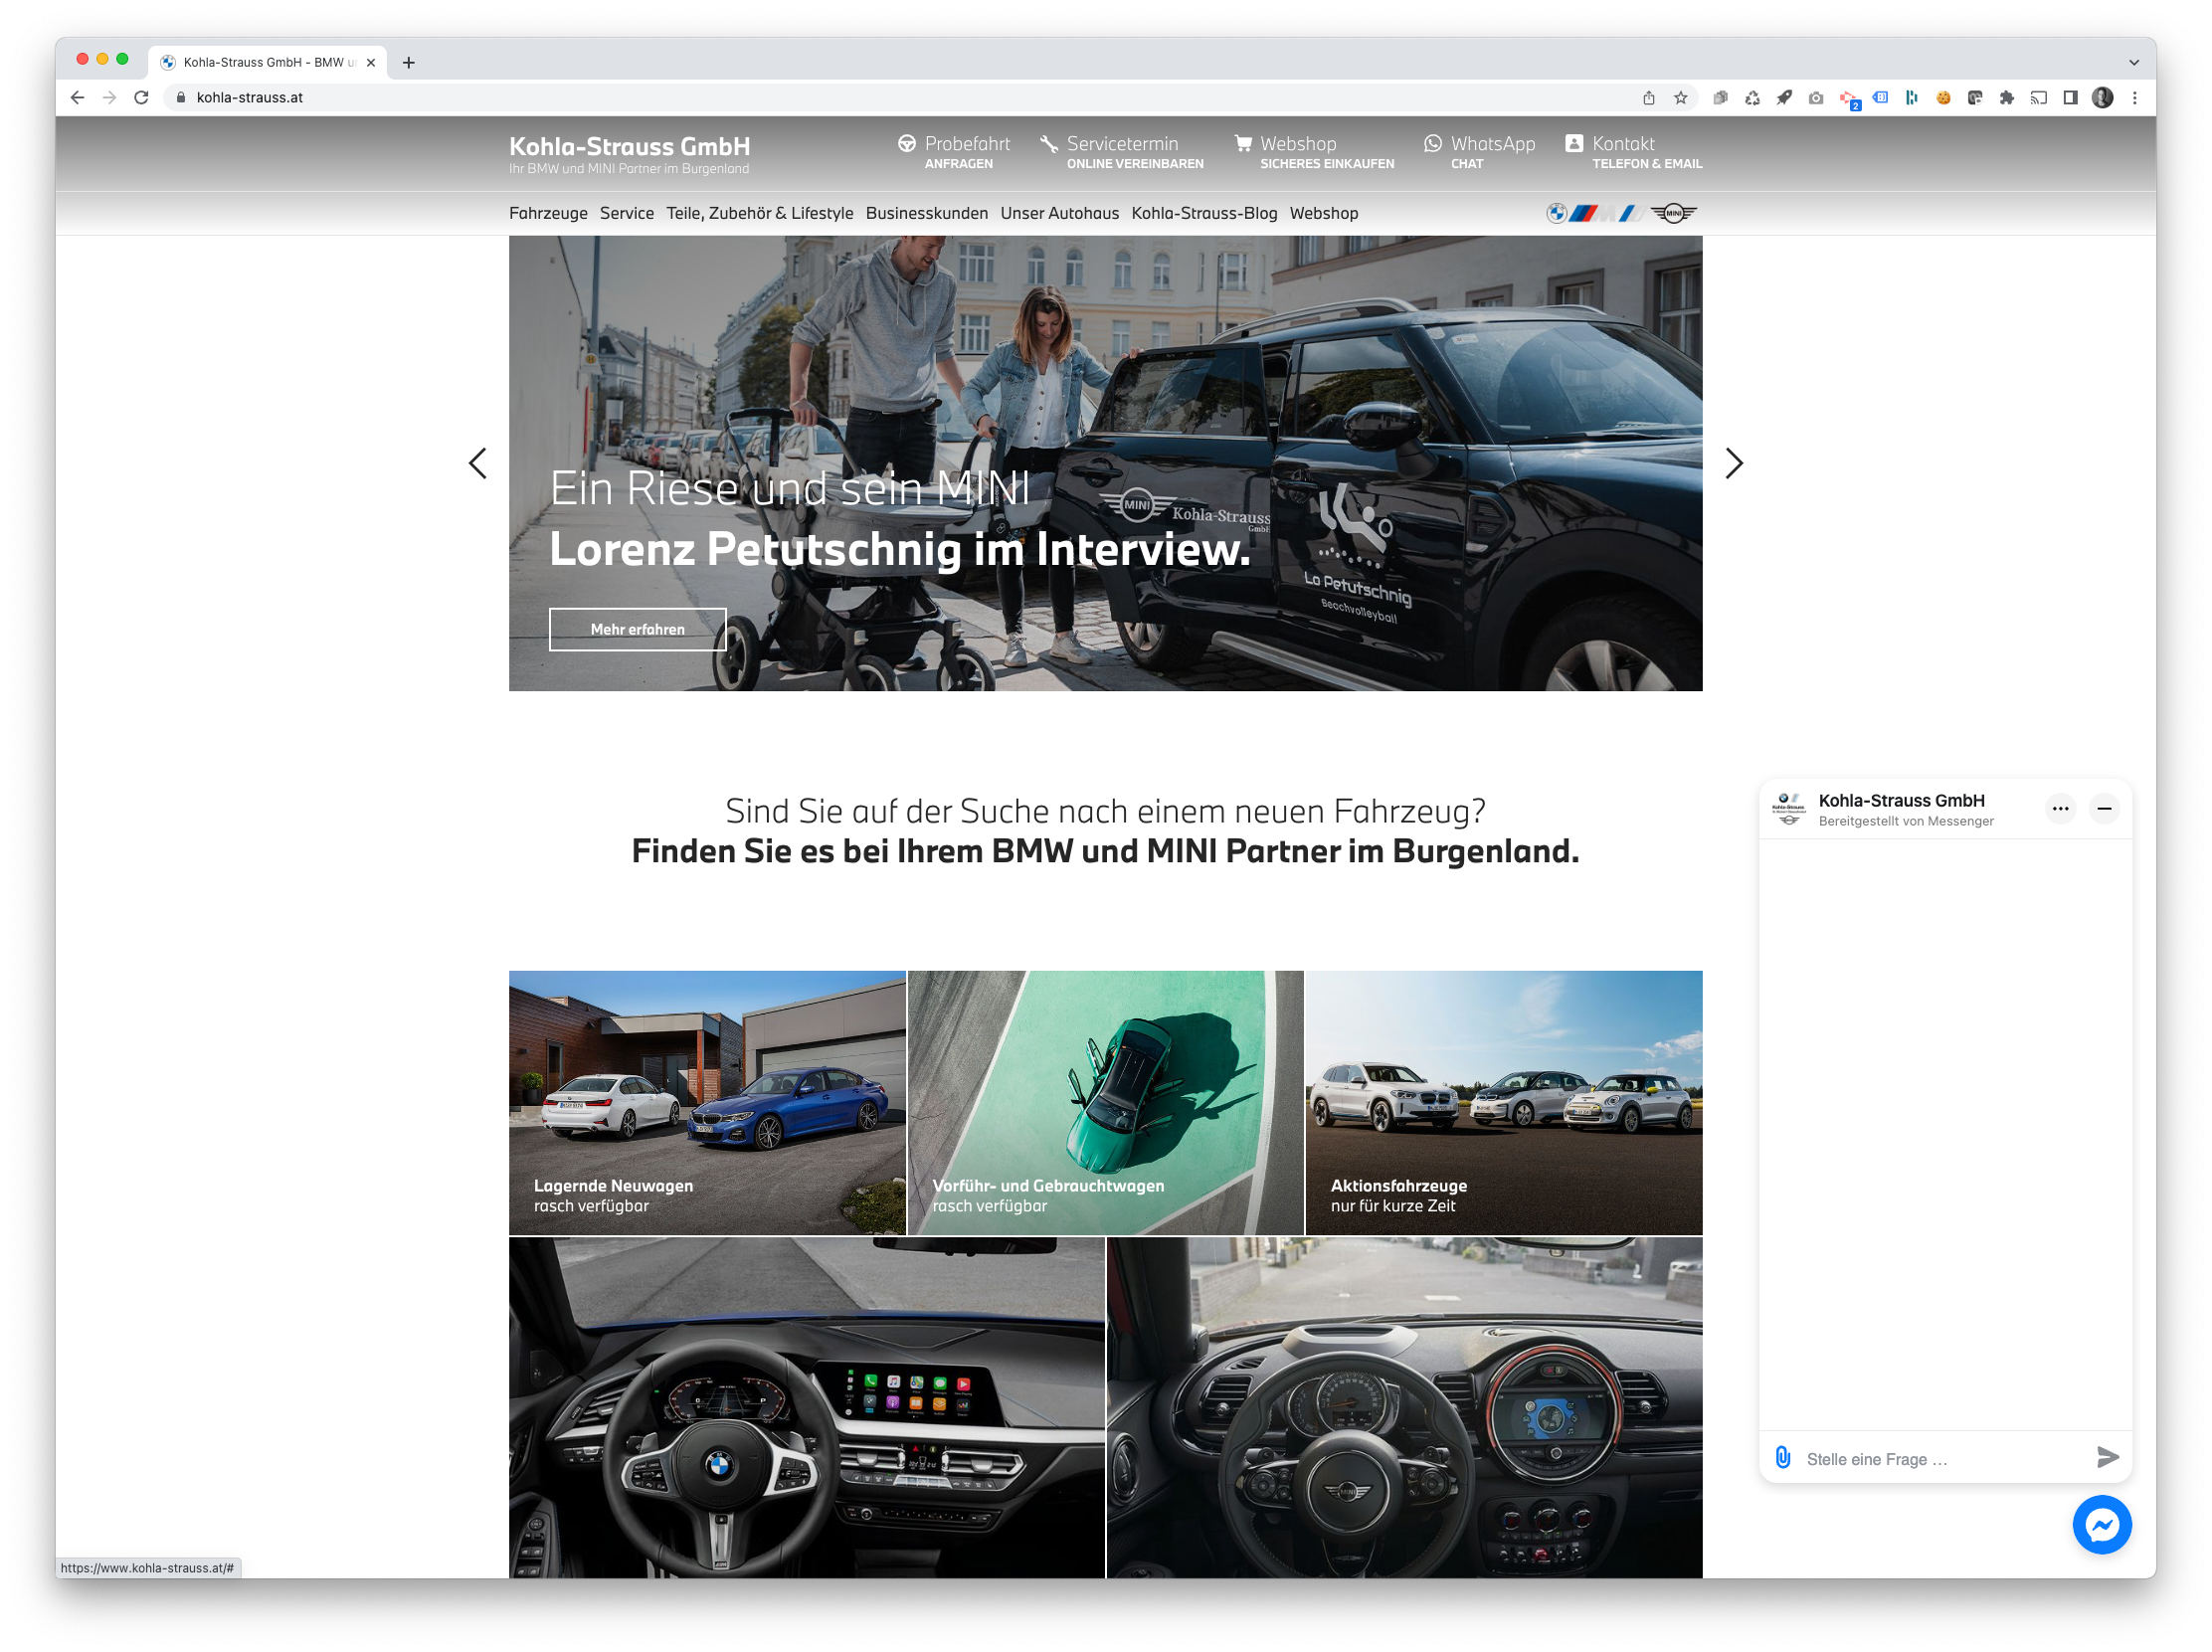Click the attachment paperclip in chat
2212x1652 pixels.
[1782, 1458]
